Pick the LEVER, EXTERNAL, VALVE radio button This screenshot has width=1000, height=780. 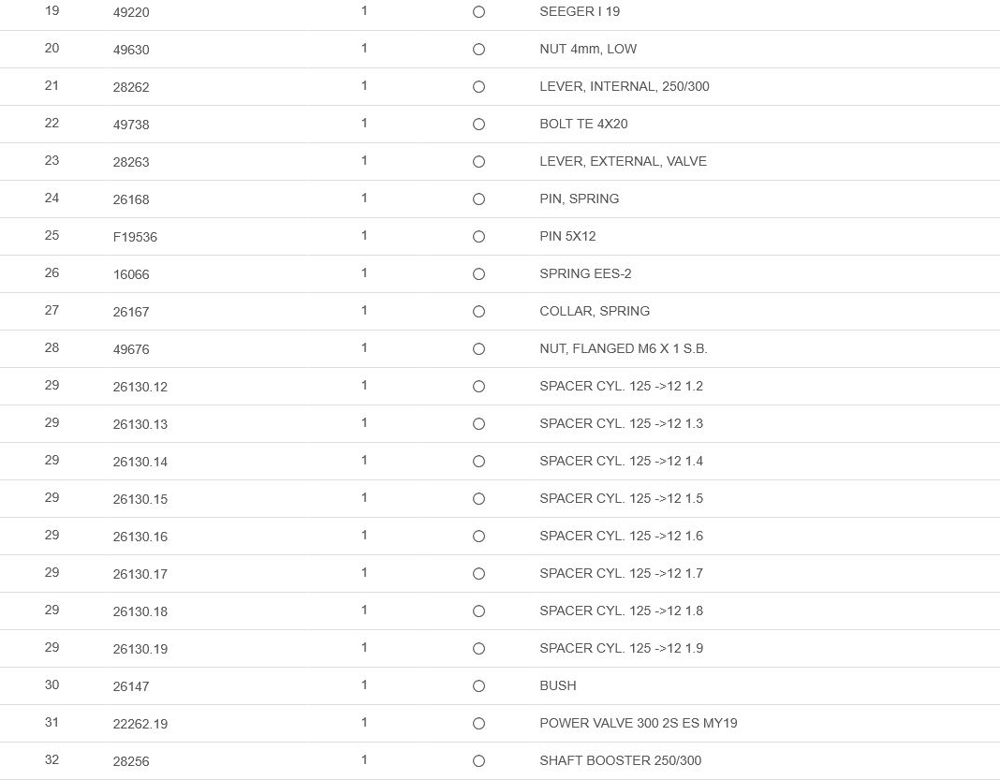pos(479,162)
